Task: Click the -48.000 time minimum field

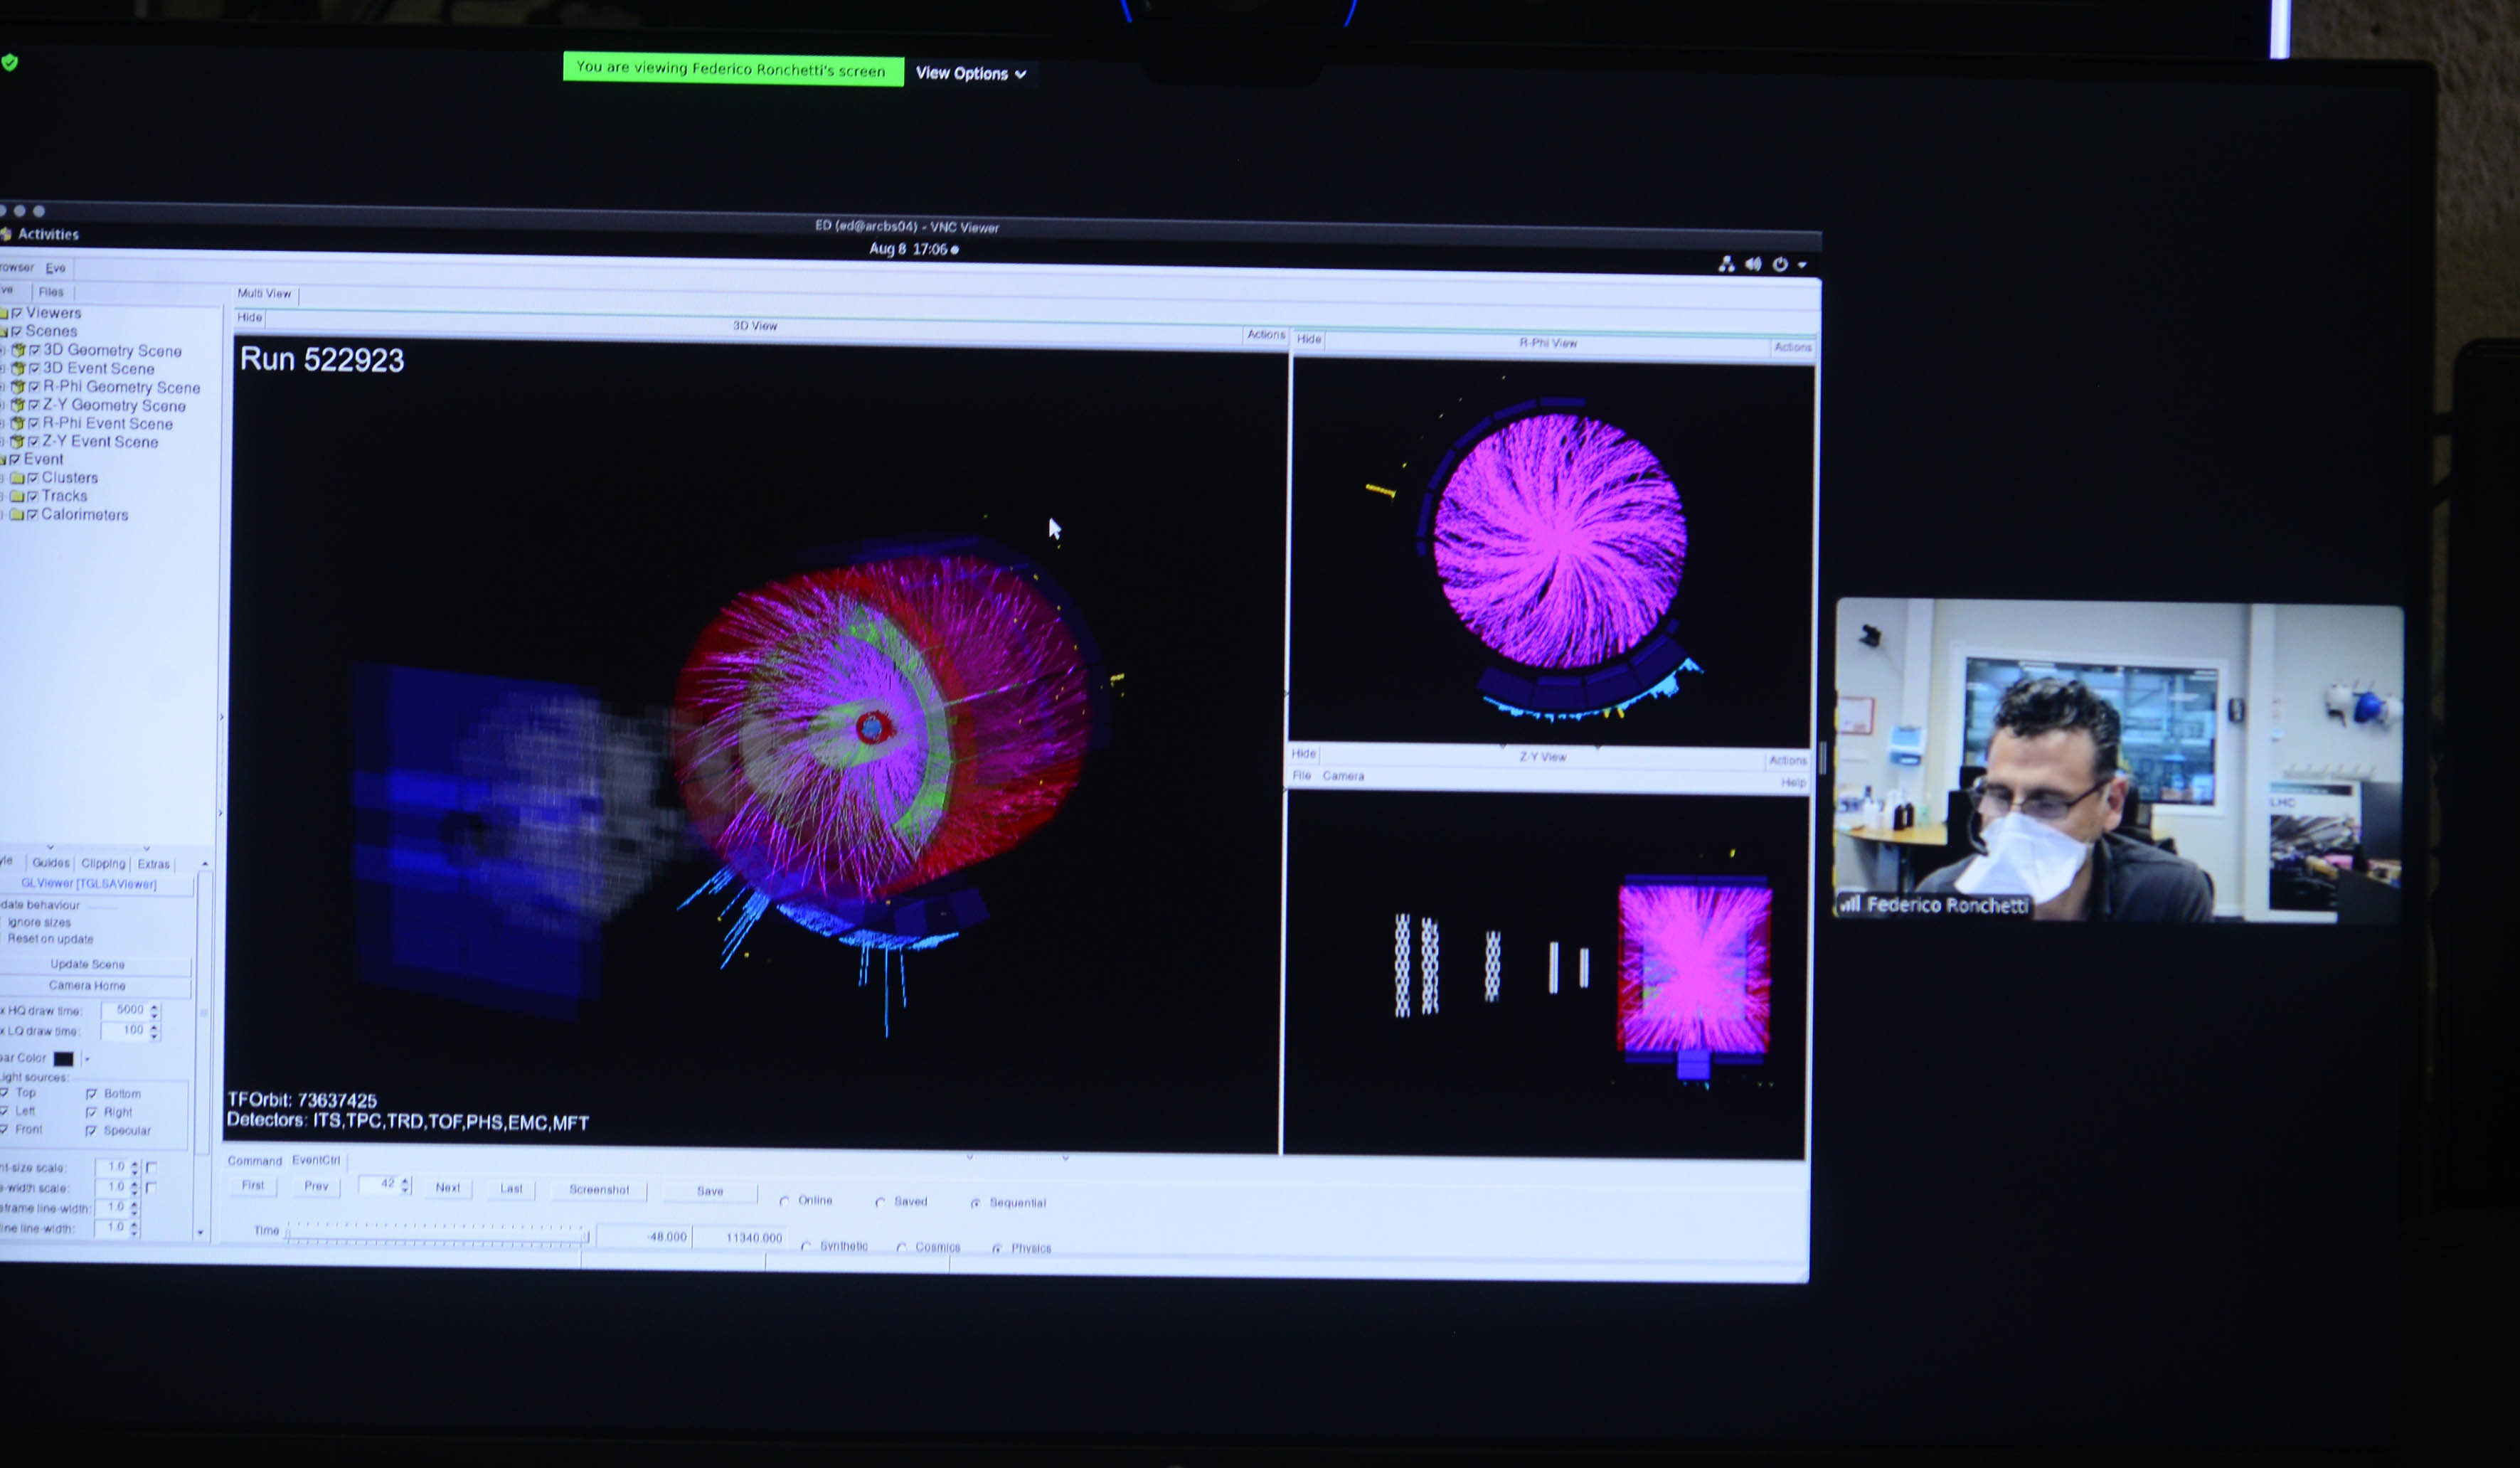Action: pyautogui.click(x=644, y=1237)
